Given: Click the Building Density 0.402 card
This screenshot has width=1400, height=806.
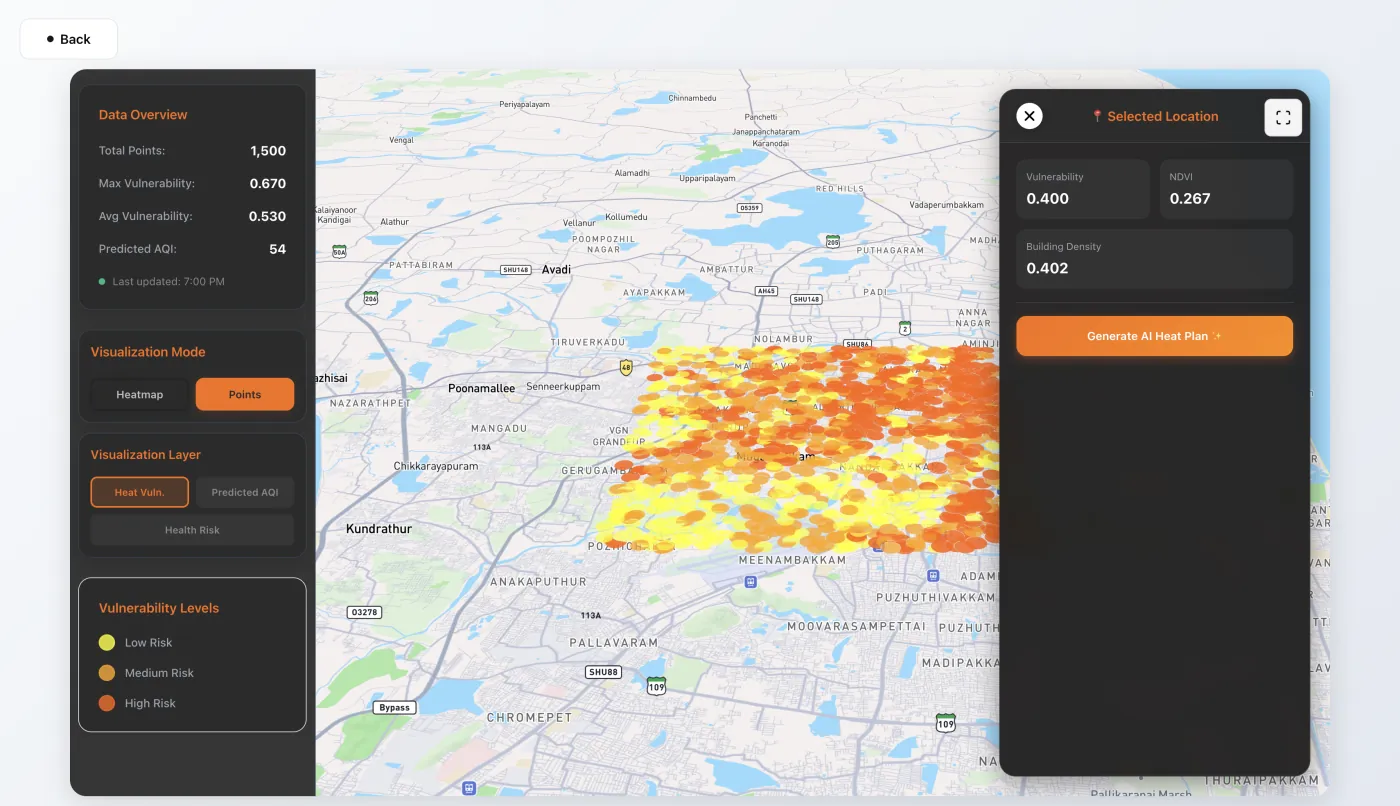Looking at the screenshot, I should click(1155, 259).
